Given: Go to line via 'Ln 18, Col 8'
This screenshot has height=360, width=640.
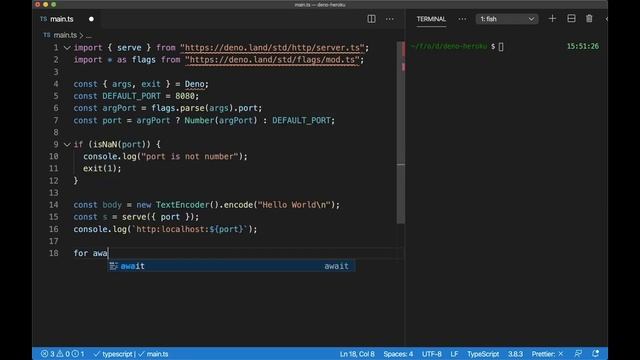Looking at the screenshot, I should coord(357,354).
